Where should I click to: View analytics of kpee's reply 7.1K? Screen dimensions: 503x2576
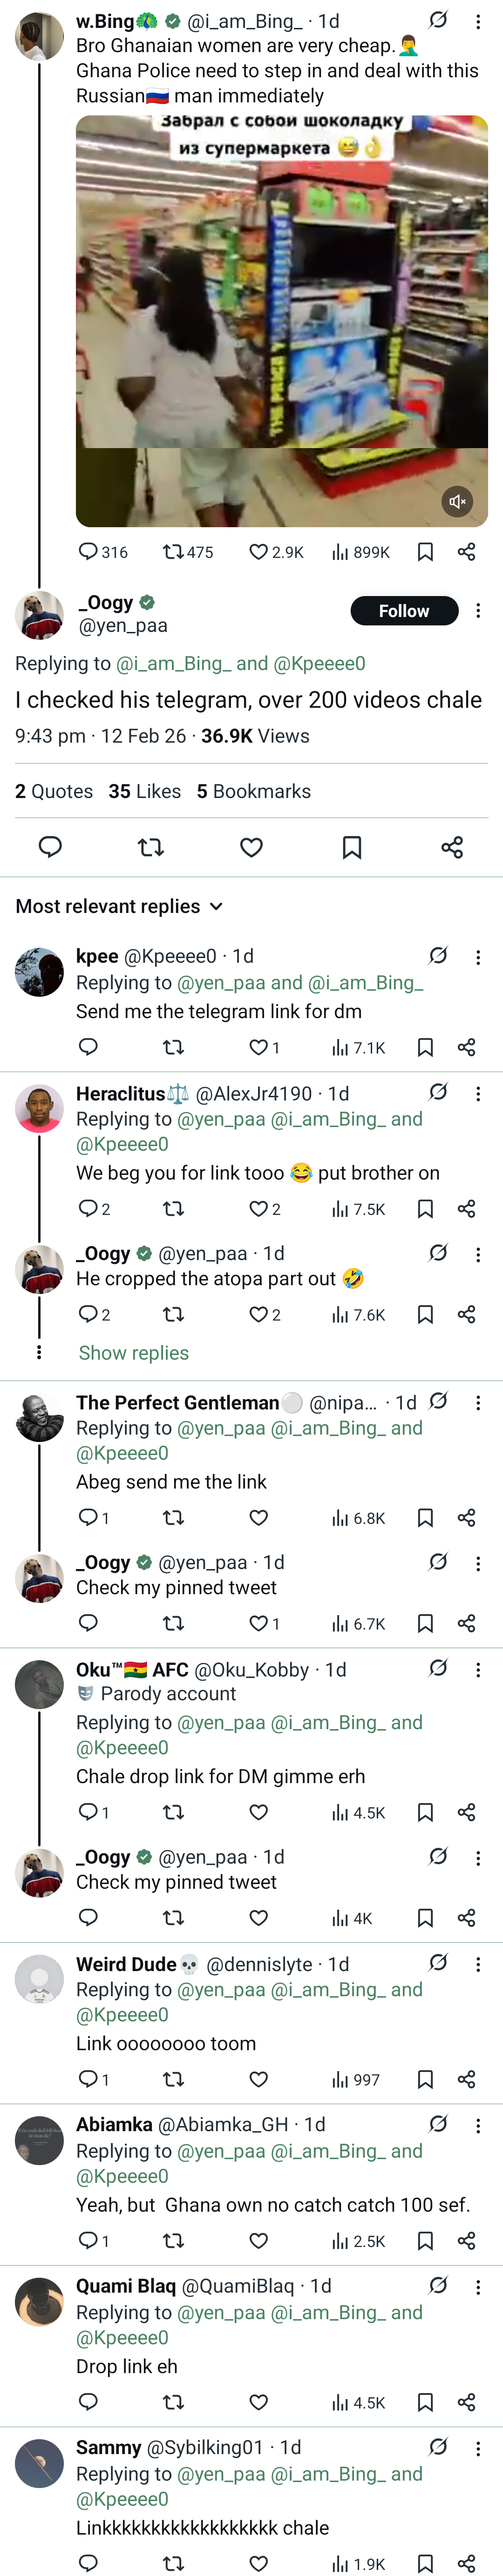[358, 1047]
